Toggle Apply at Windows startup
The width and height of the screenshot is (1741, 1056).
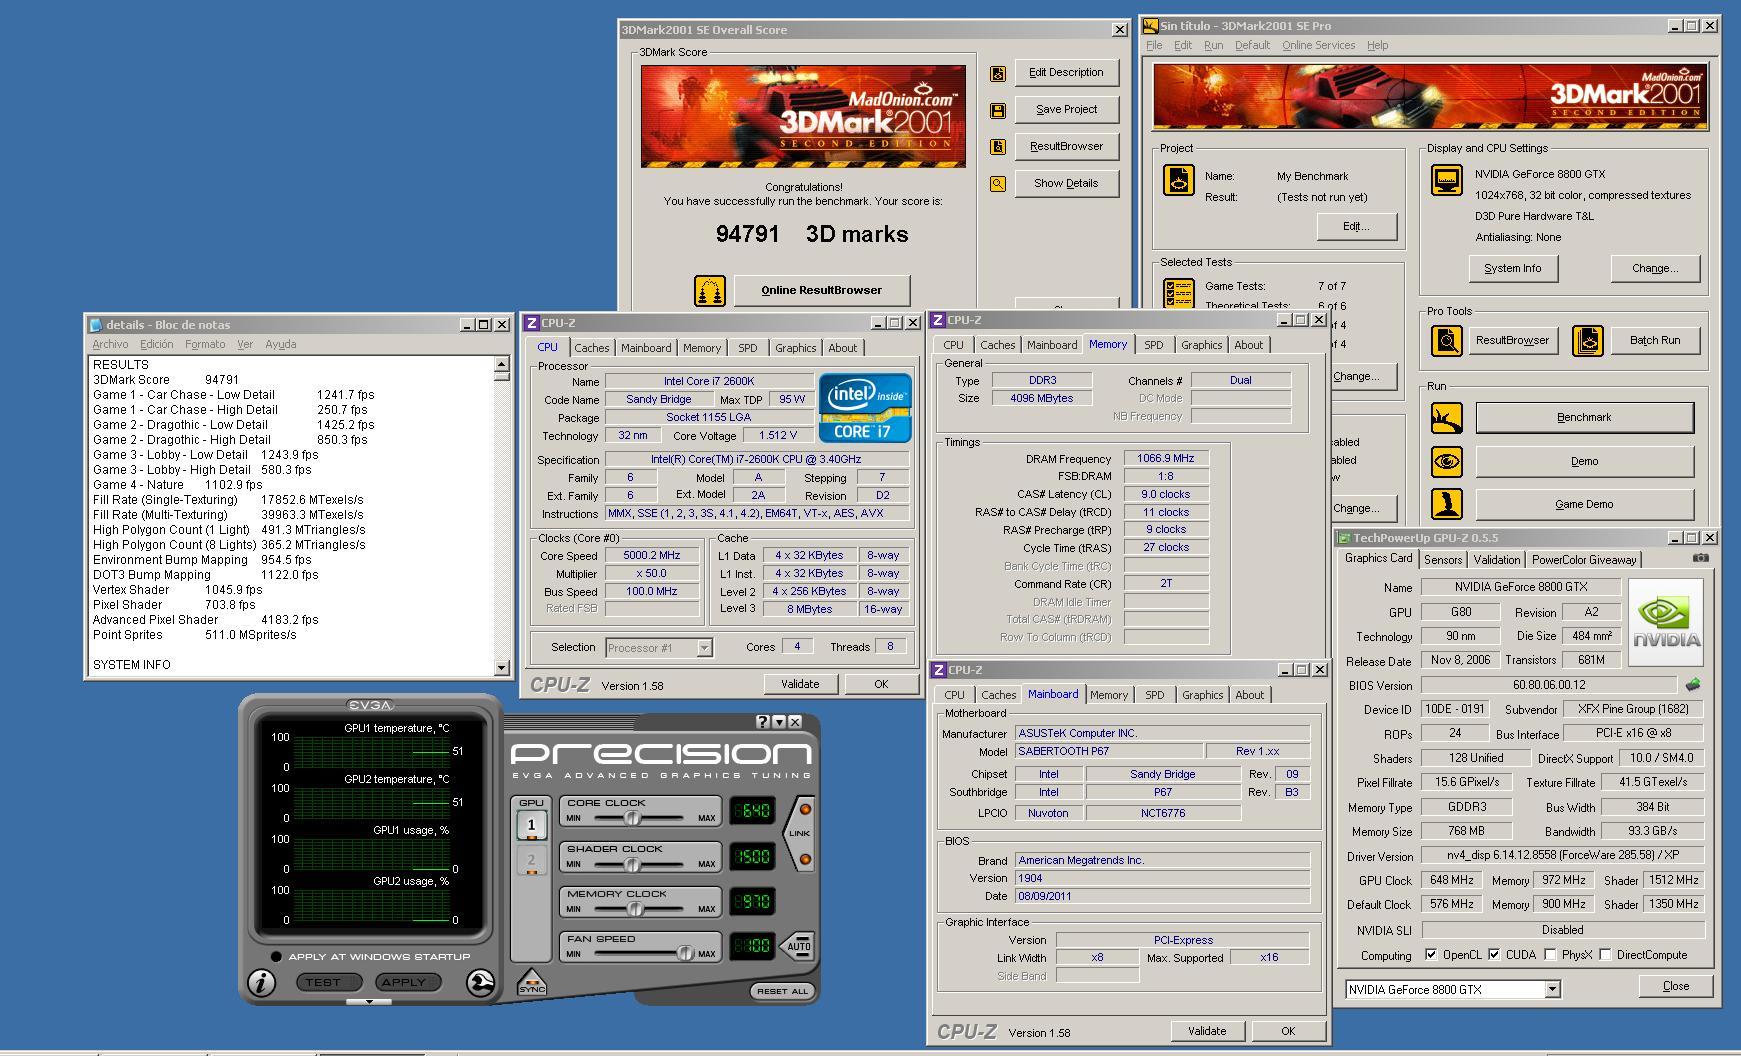tap(276, 956)
